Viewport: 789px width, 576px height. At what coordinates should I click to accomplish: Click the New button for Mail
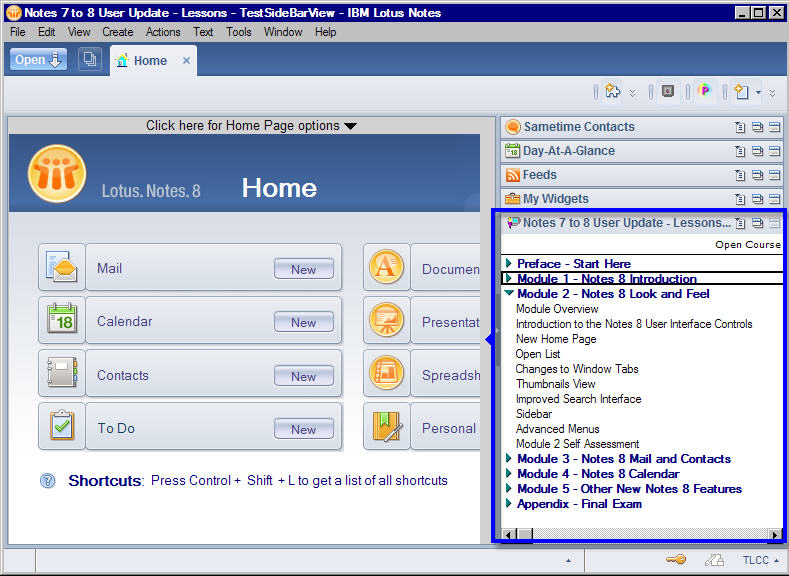point(304,269)
